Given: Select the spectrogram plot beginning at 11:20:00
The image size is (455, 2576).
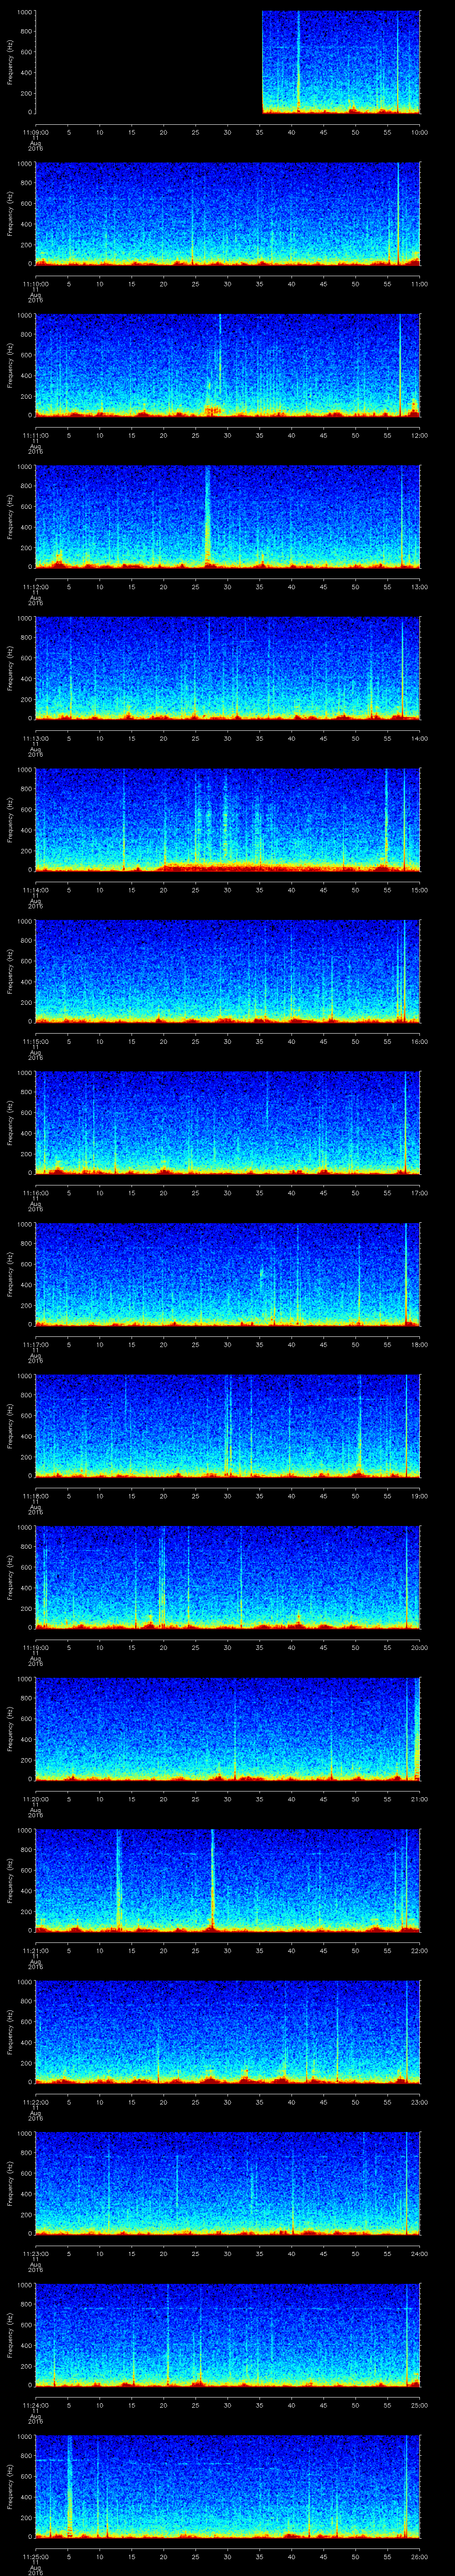Looking at the screenshot, I should [x=228, y=1729].
